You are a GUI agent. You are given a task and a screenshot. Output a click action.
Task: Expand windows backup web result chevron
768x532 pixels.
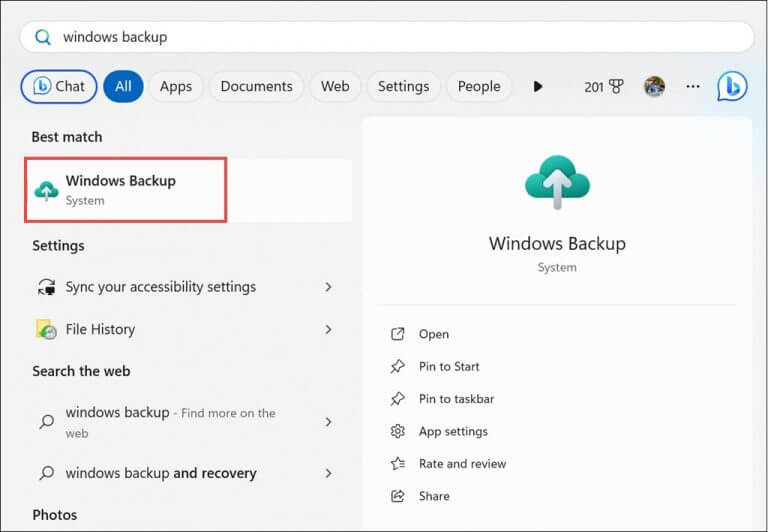(329, 422)
